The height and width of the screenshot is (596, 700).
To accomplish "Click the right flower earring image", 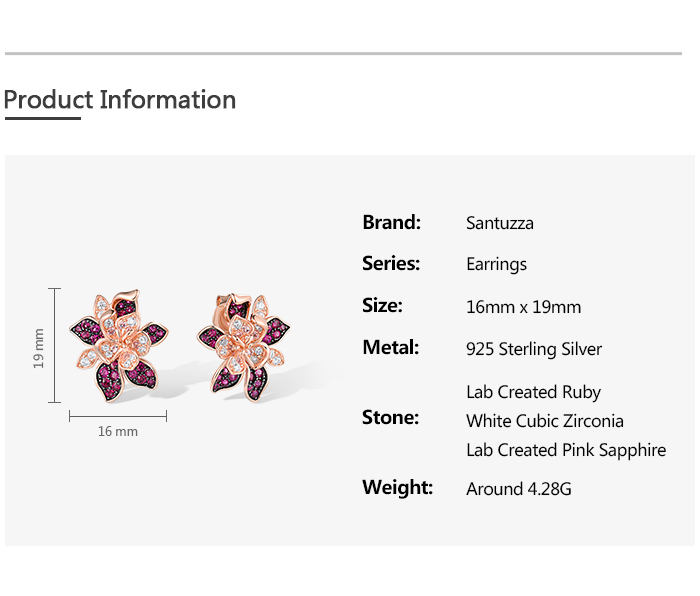I will coord(248,343).
